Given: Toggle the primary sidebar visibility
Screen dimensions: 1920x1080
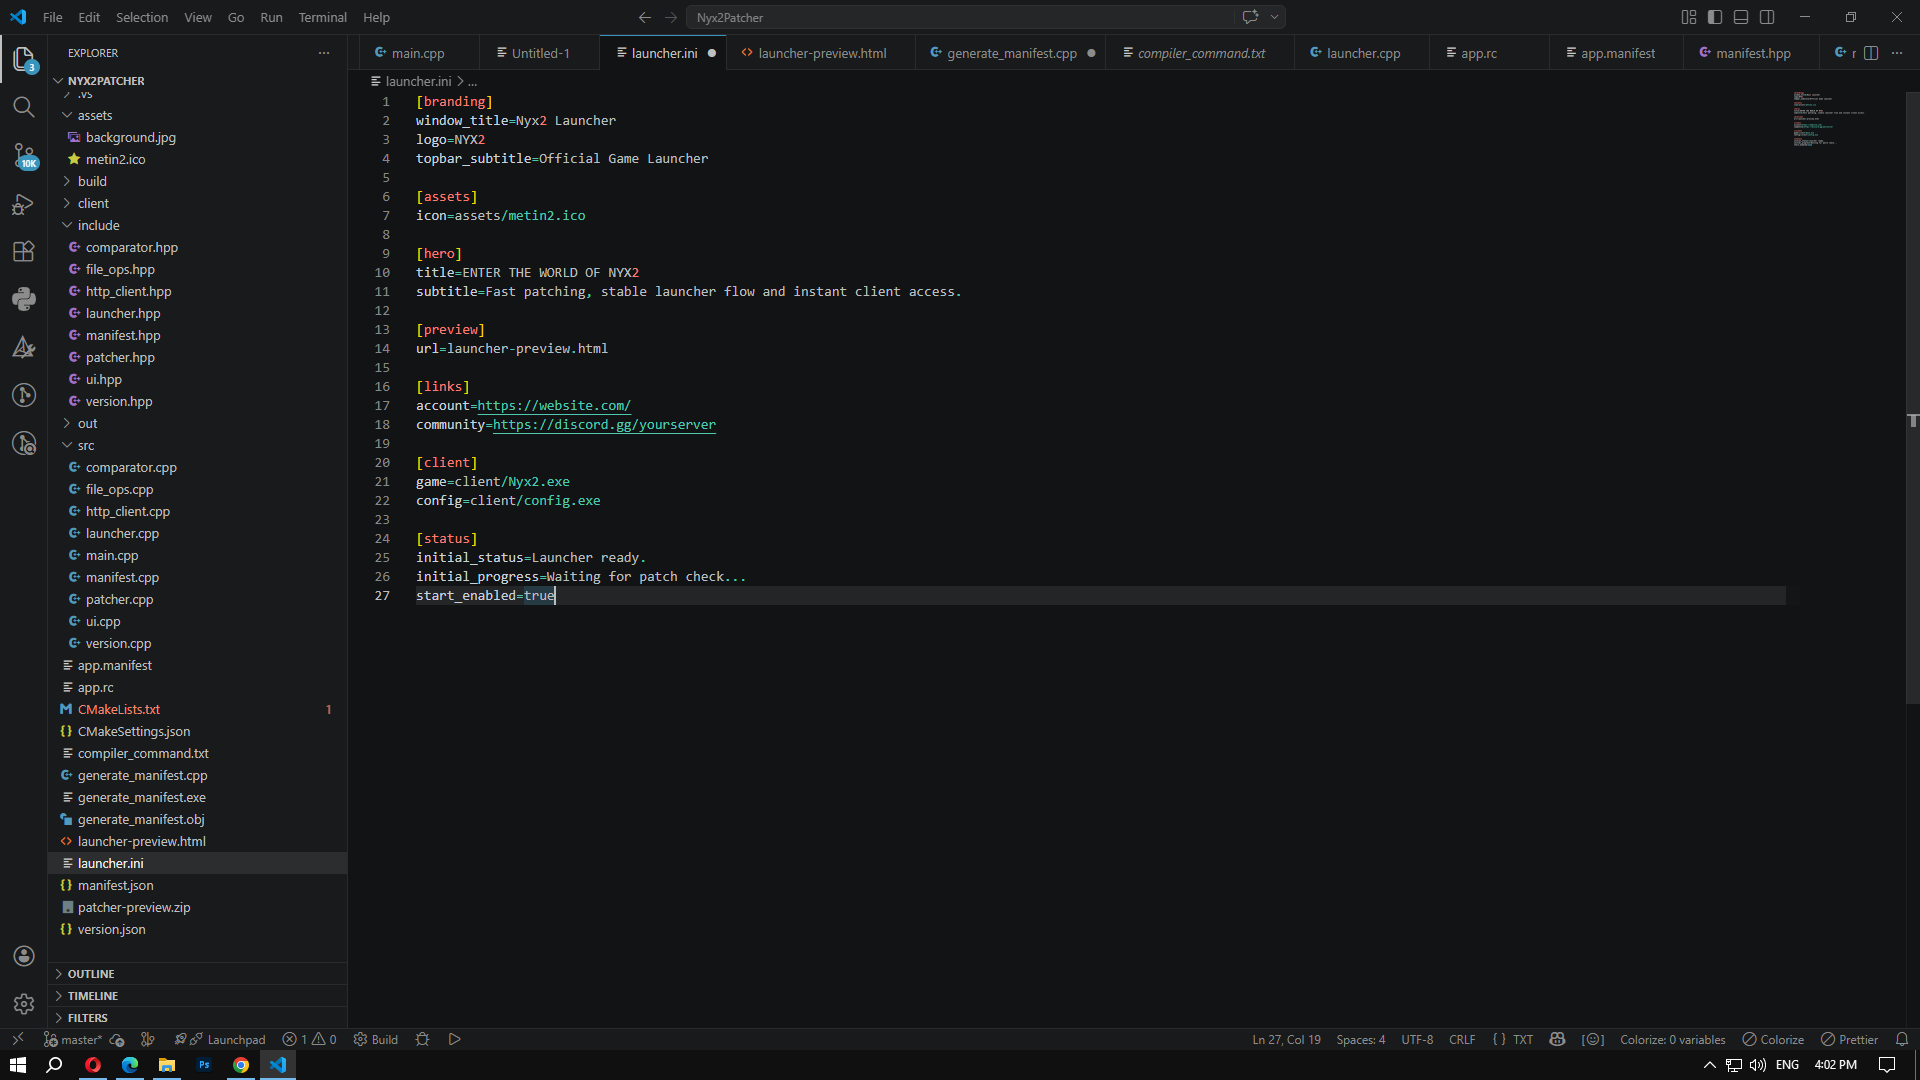Looking at the screenshot, I should coord(1716,17).
